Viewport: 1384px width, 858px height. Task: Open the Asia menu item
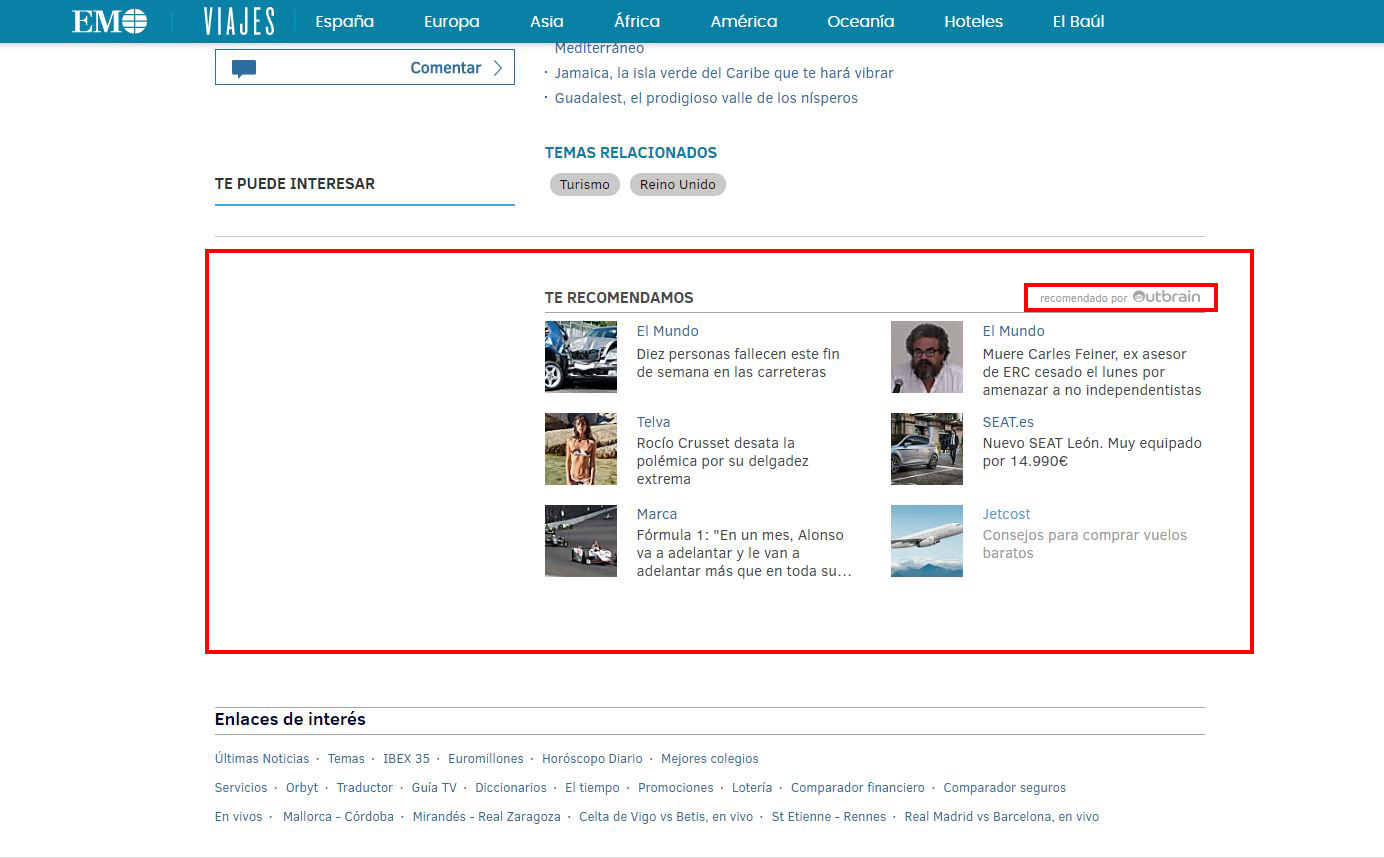(x=547, y=21)
